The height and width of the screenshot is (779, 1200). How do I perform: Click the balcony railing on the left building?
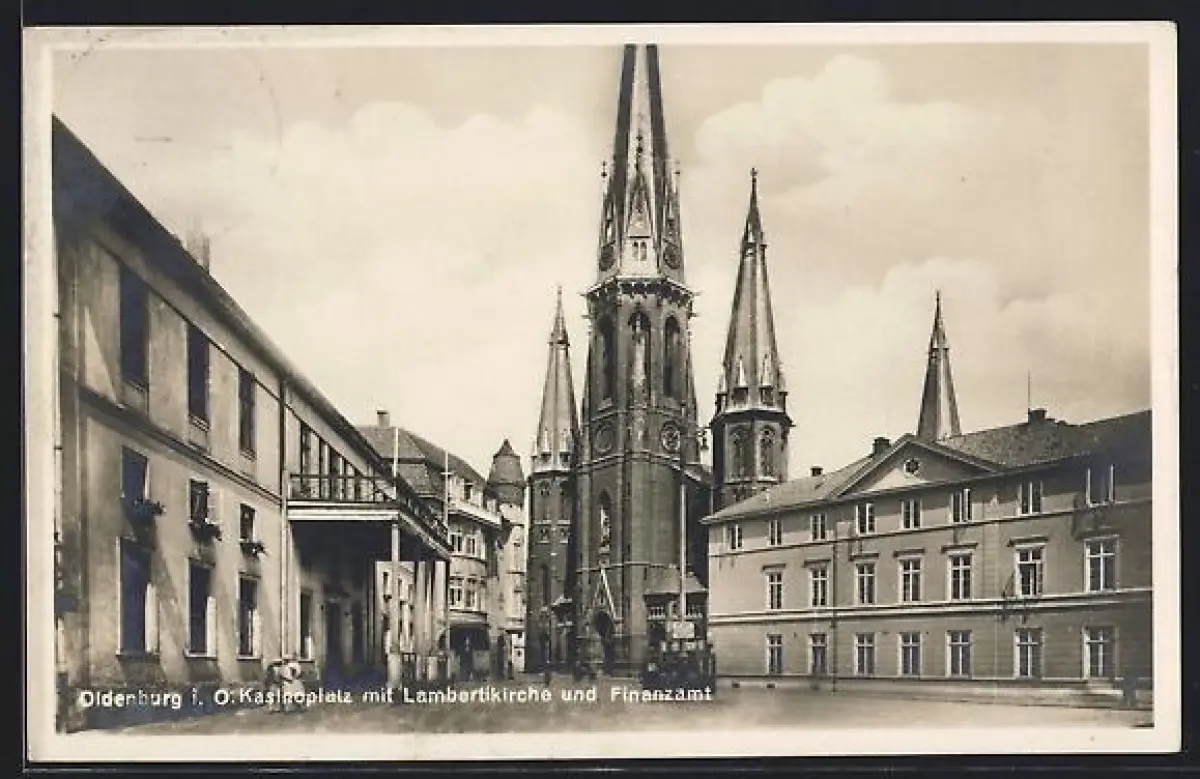(336, 488)
